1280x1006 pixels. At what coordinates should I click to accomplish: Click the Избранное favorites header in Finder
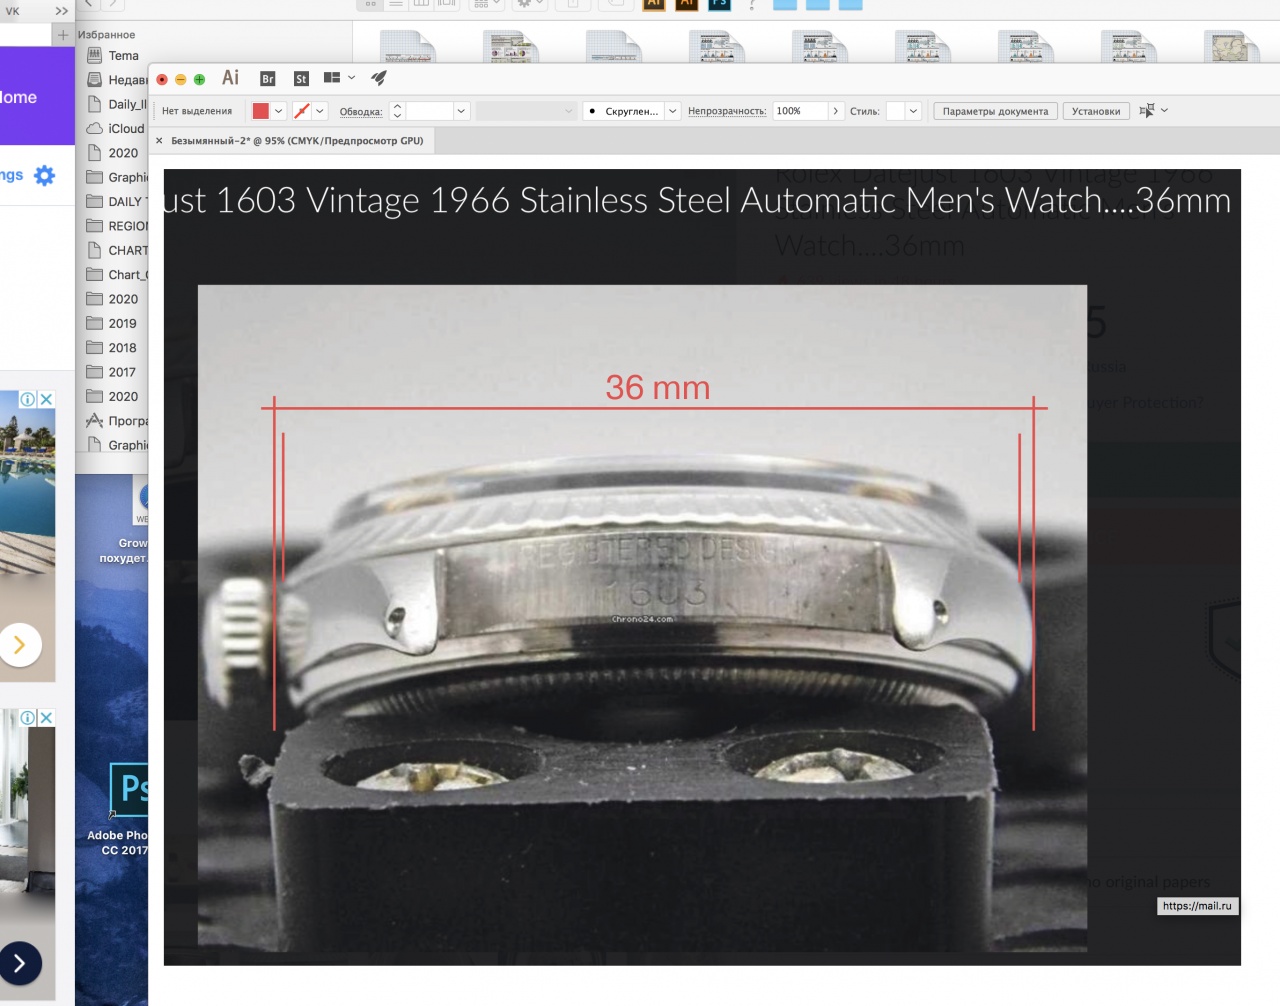pos(107,35)
